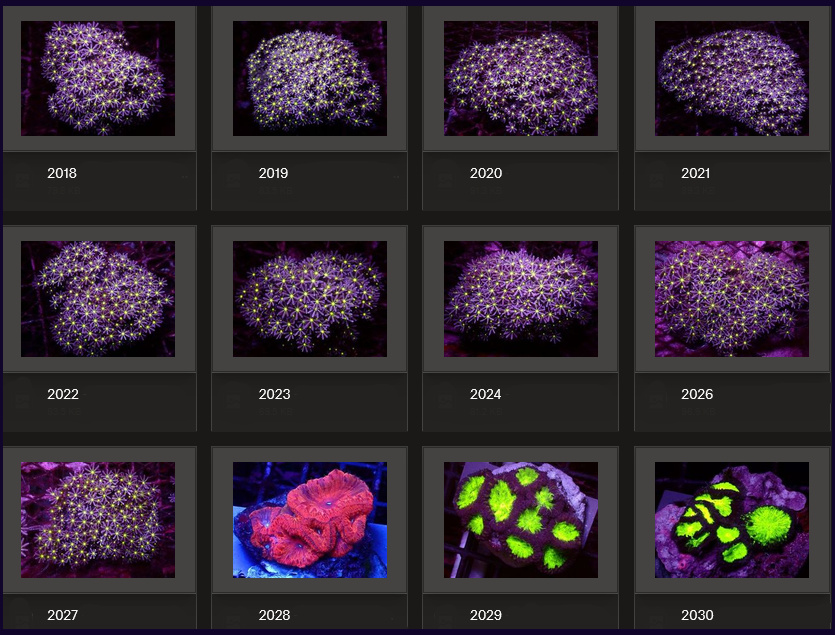Open the 2026 coral image thumbnail

[732, 299]
